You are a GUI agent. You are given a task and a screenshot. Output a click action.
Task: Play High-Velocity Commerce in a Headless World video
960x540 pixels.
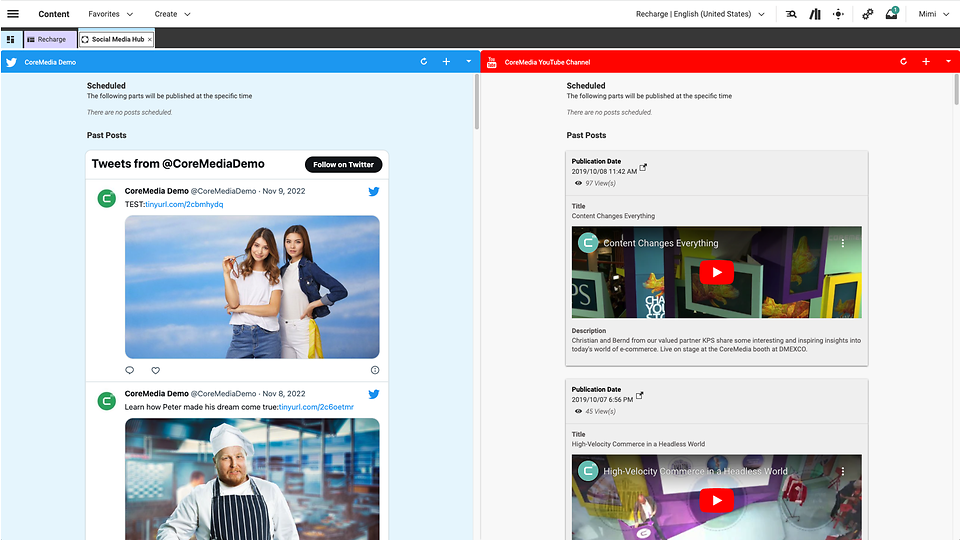pos(716,500)
